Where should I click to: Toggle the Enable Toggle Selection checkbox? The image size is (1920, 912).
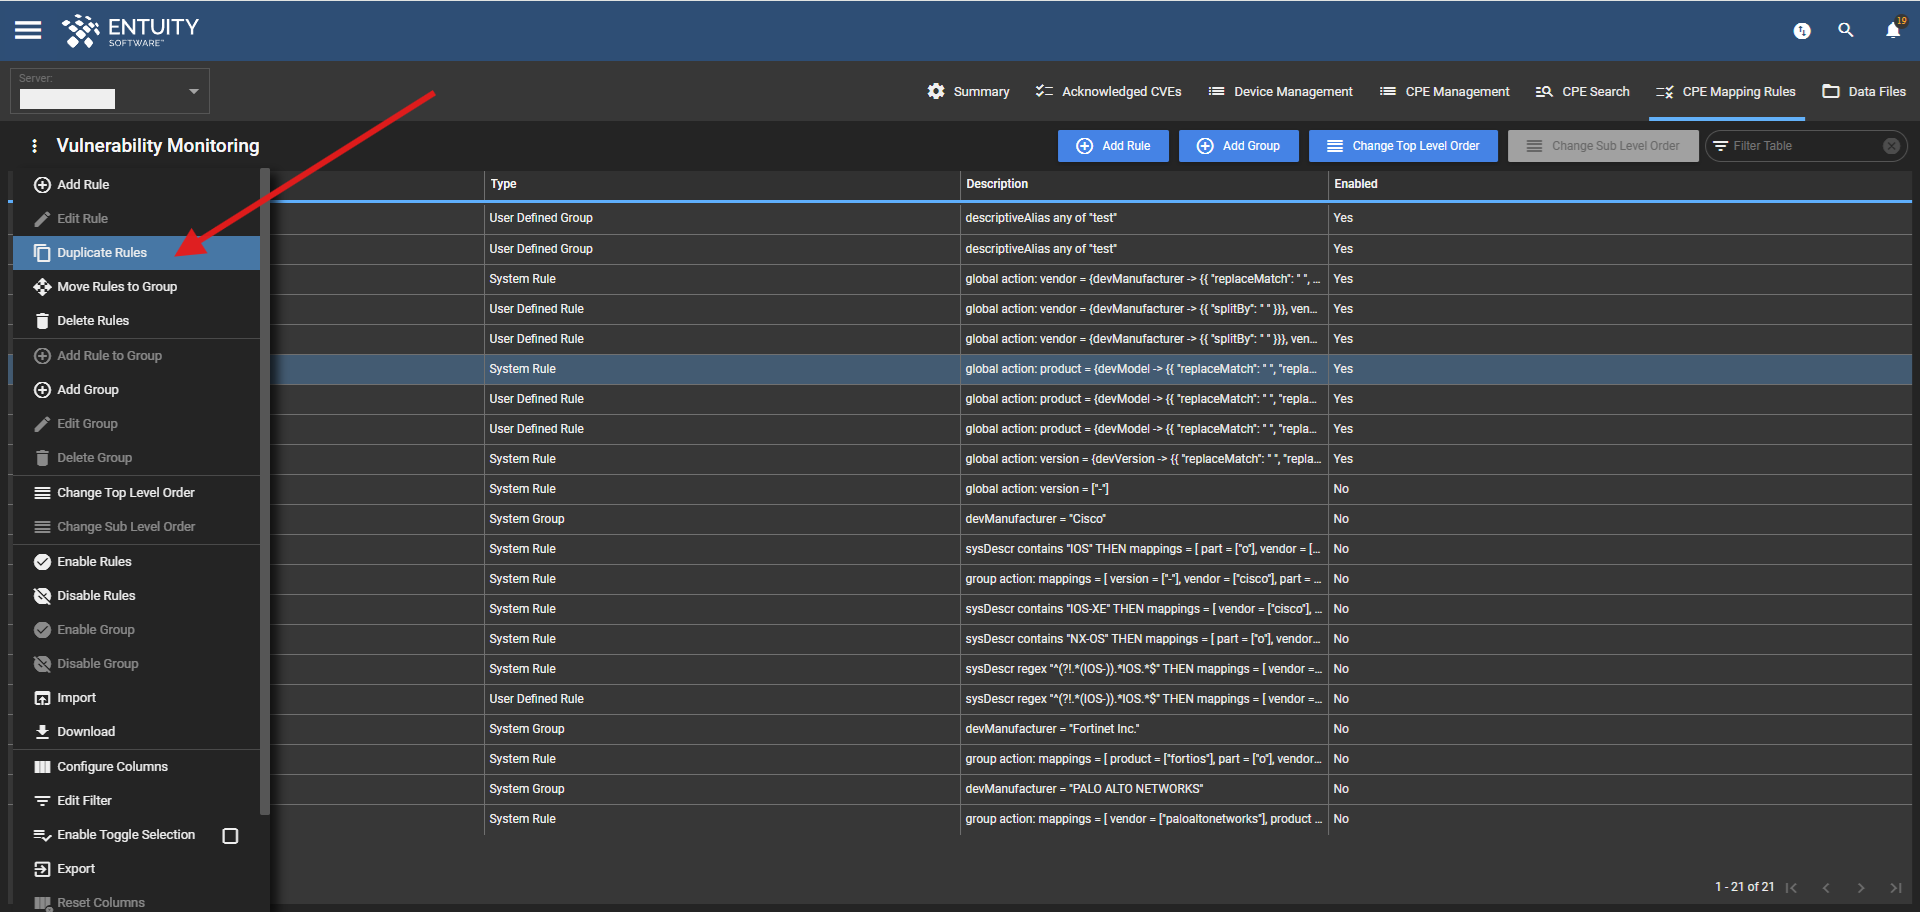pyautogui.click(x=230, y=836)
